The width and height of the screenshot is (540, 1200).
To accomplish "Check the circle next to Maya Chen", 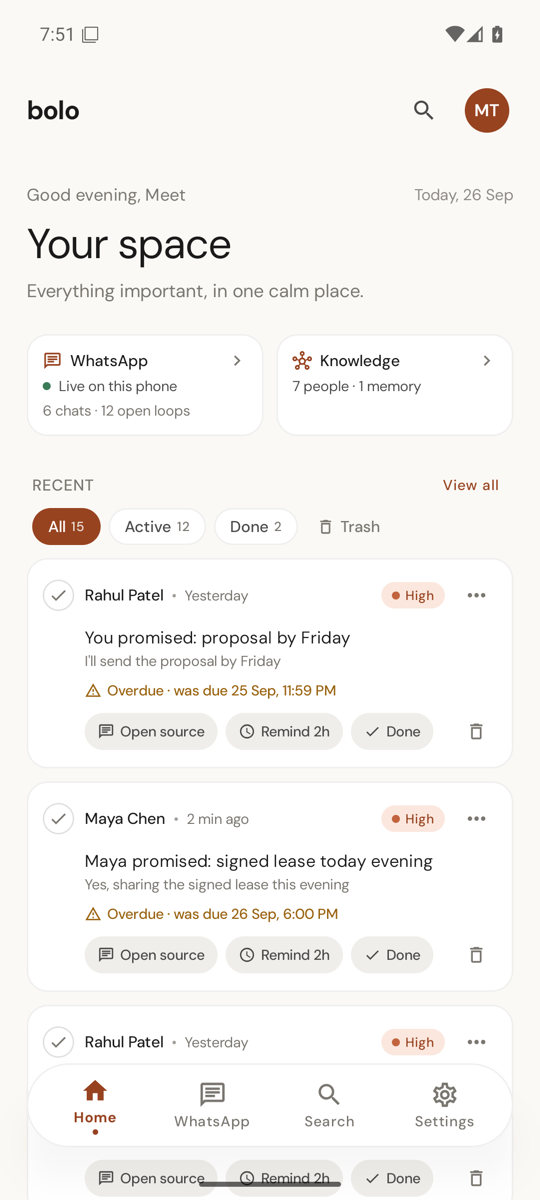I will pyautogui.click(x=59, y=819).
